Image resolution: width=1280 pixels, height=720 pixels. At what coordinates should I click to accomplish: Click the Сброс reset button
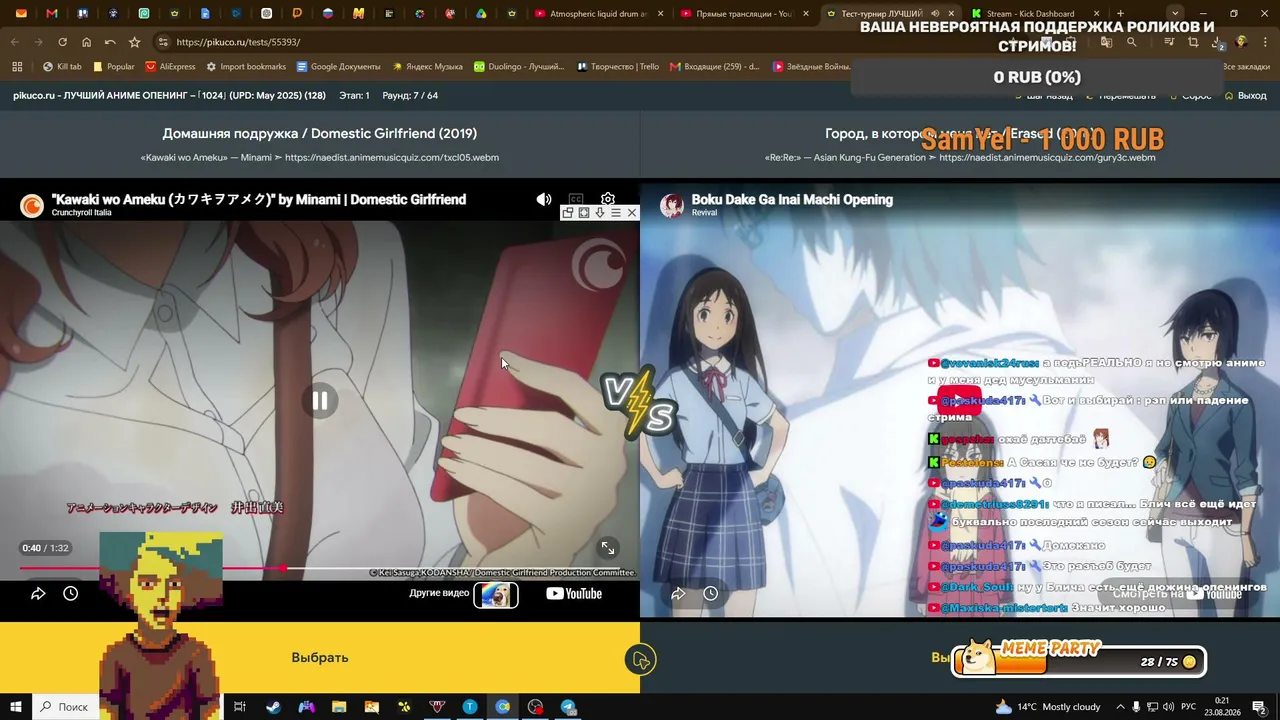[1189, 96]
